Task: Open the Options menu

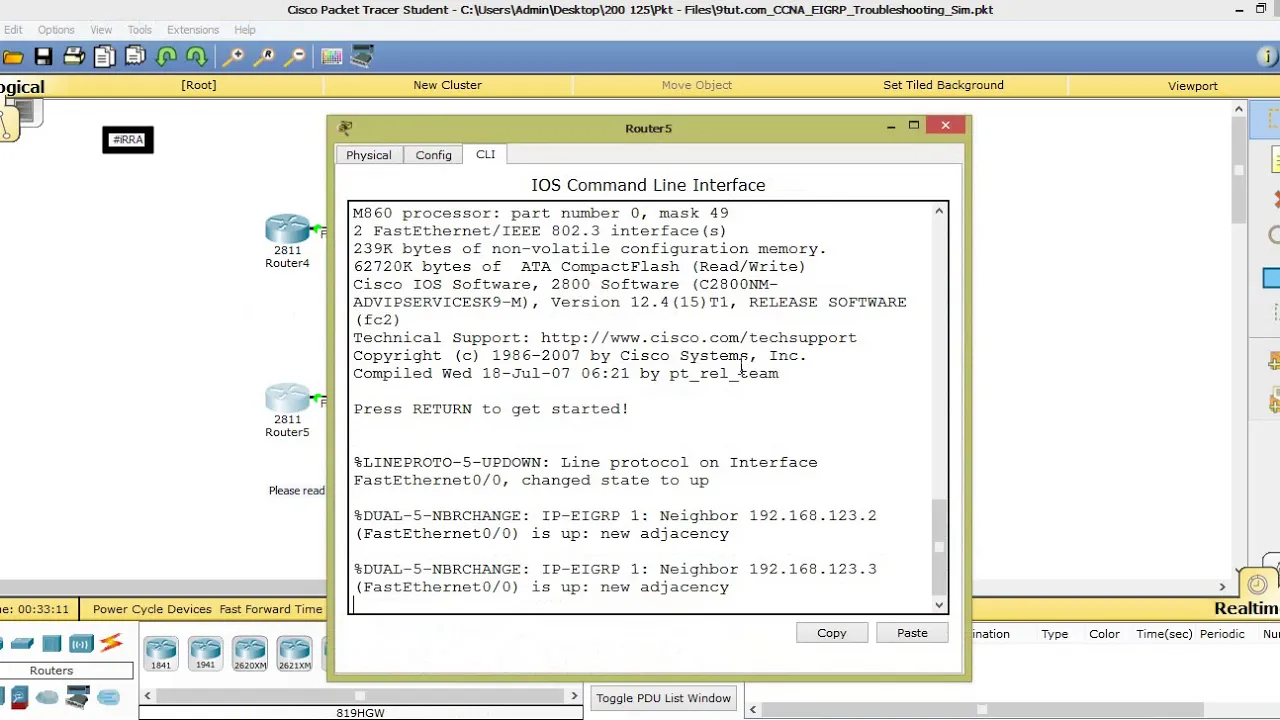Action: [x=56, y=30]
